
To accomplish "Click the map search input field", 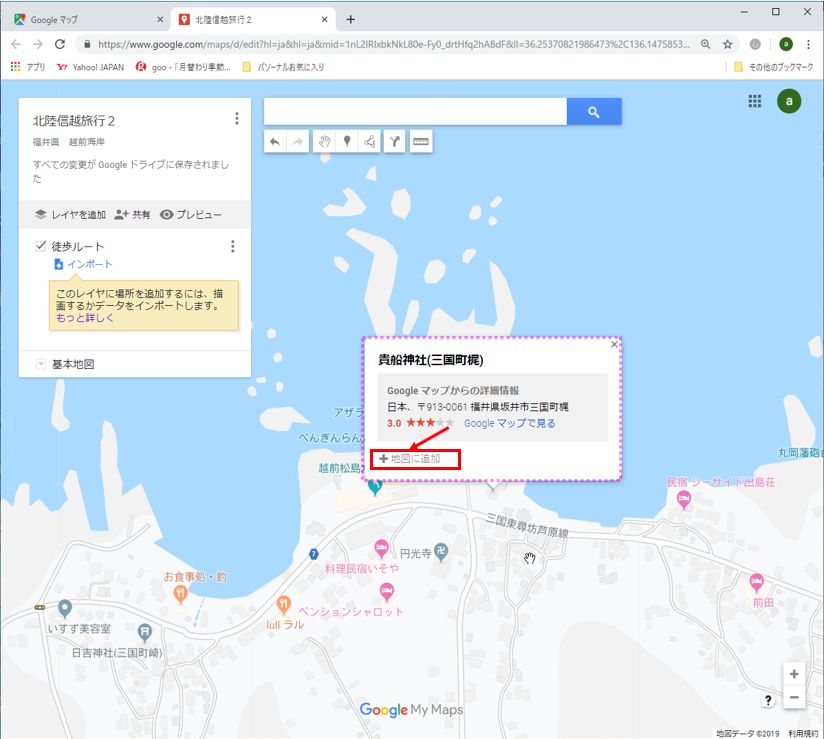I will (x=415, y=111).
